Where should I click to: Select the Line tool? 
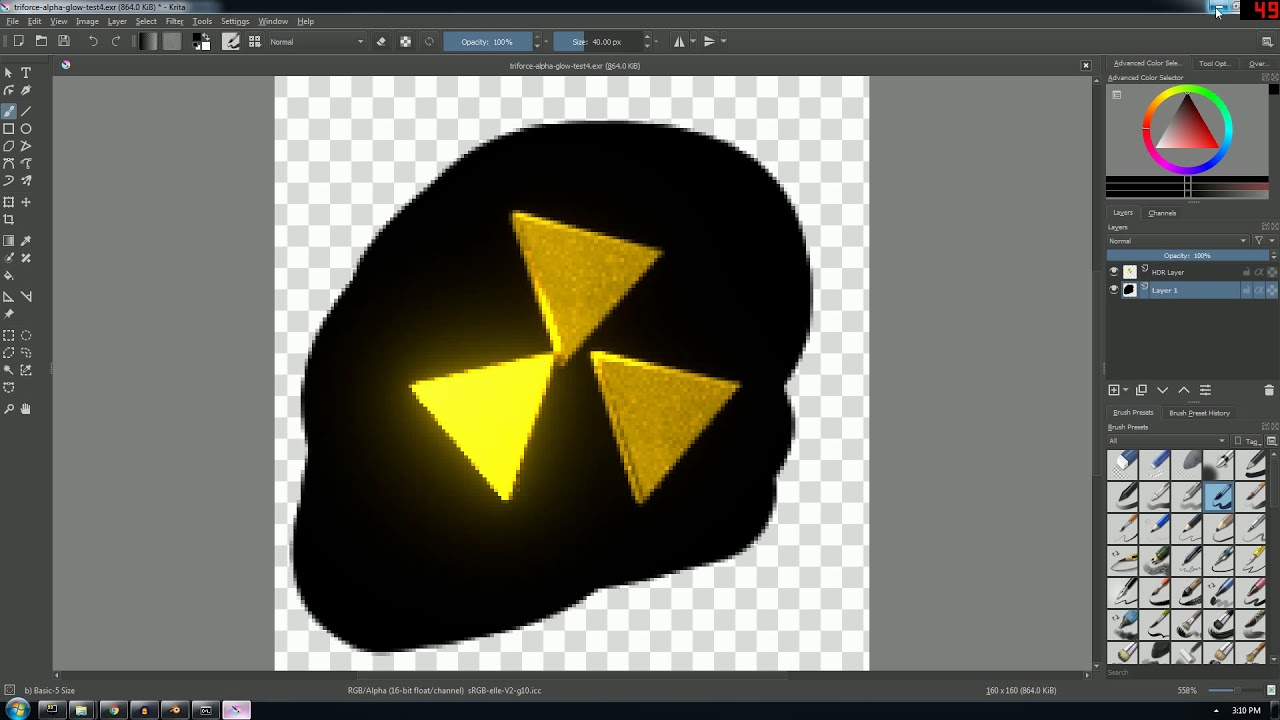26,111
